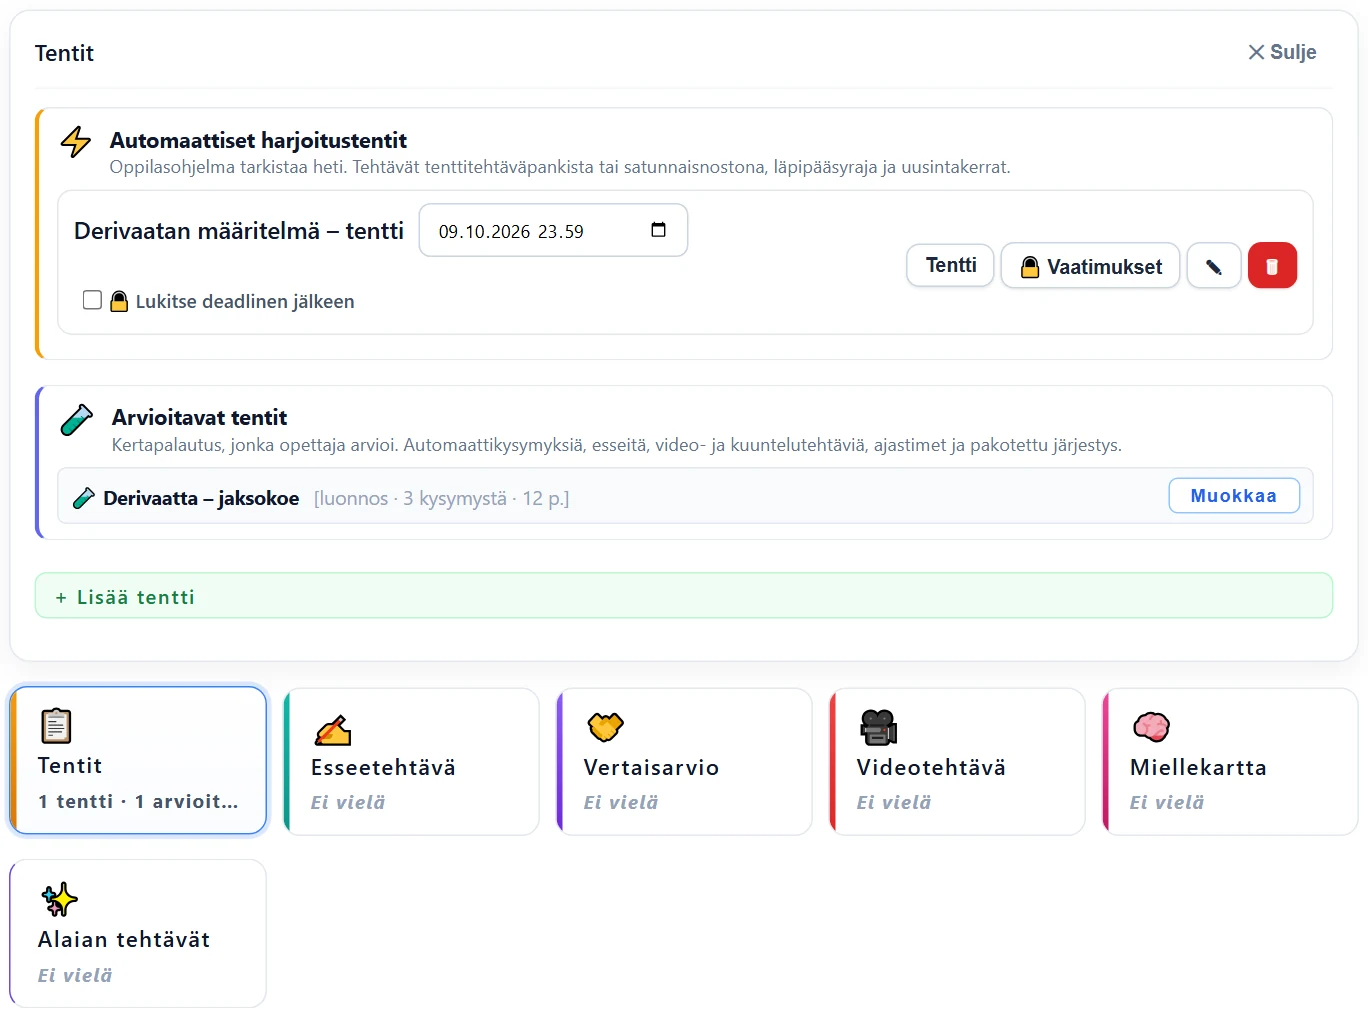Click the test tube icon beside Arvioitavat tentit

coord(77,420)
